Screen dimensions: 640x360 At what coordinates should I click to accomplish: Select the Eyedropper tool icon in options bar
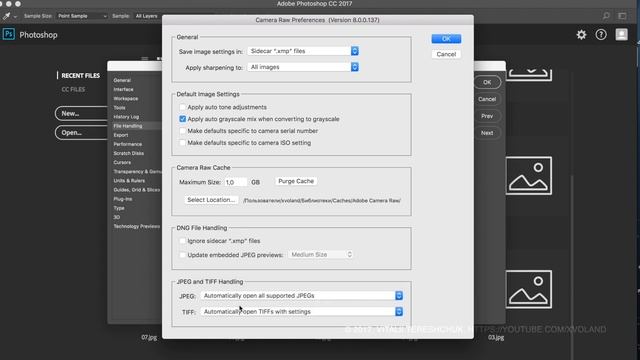[7, 16]
